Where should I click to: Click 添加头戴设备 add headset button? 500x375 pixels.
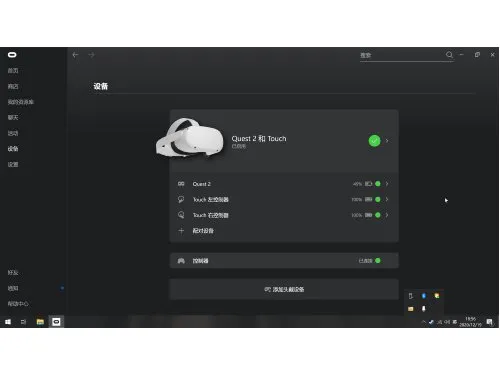tap(284, 289)
